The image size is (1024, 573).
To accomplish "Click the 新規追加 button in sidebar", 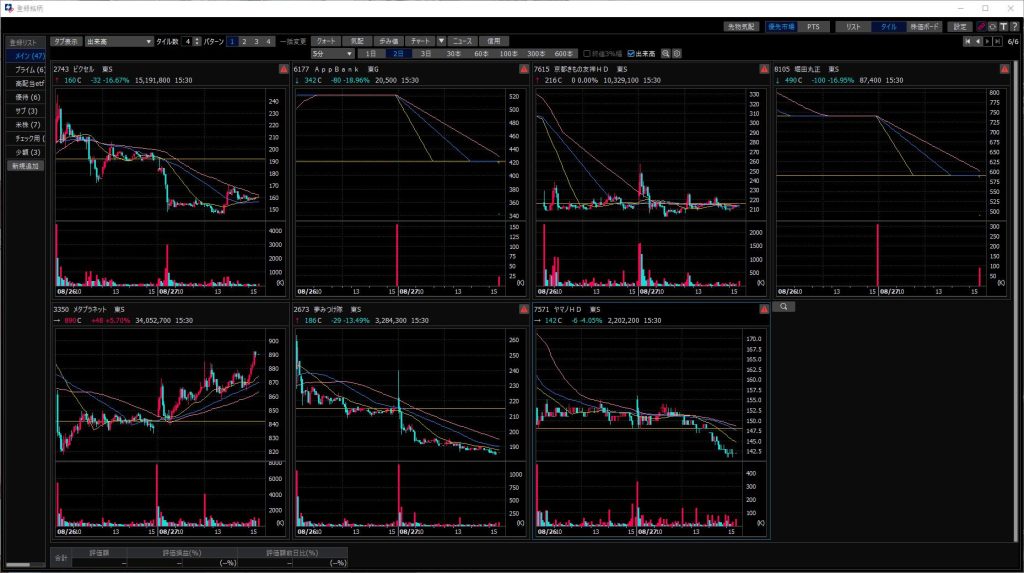I will pos(25,165).
